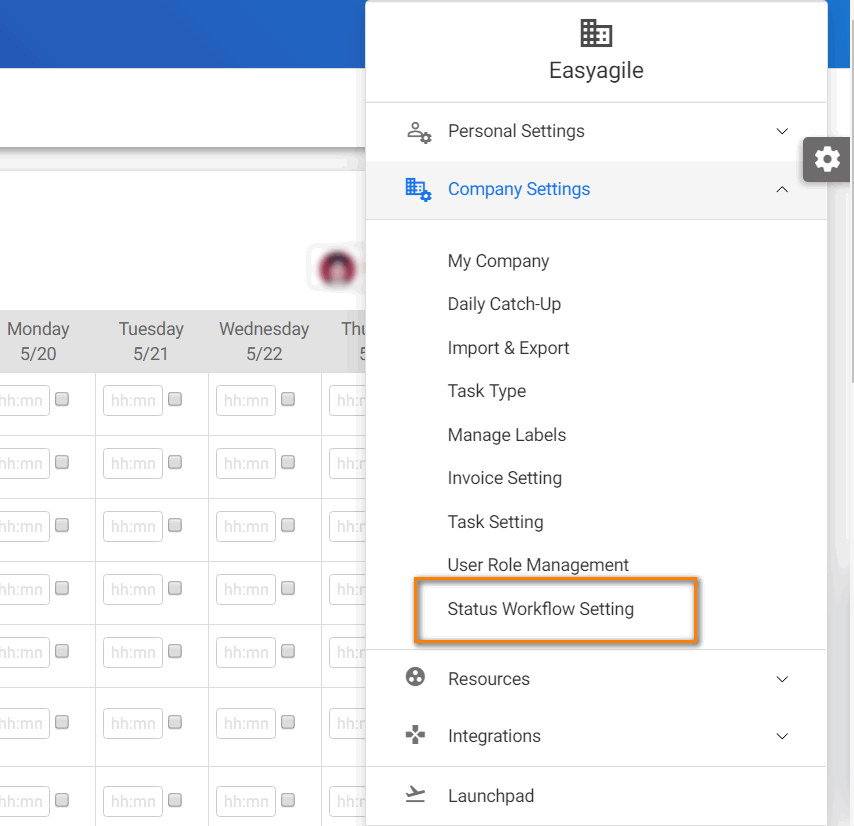The height and width of the screenshot is (826, 854).
Task: Click Tuesday hh:mn field in fourth row
Action: coord(133,589)
